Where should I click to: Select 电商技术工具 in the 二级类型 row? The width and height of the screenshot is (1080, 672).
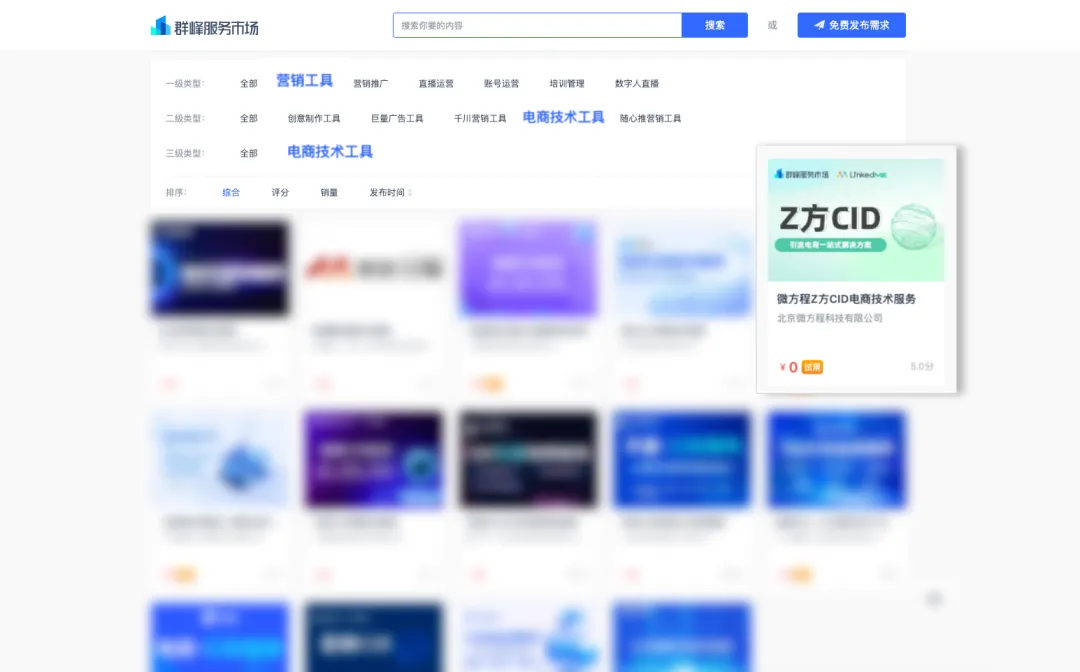[x=563, y=117]
